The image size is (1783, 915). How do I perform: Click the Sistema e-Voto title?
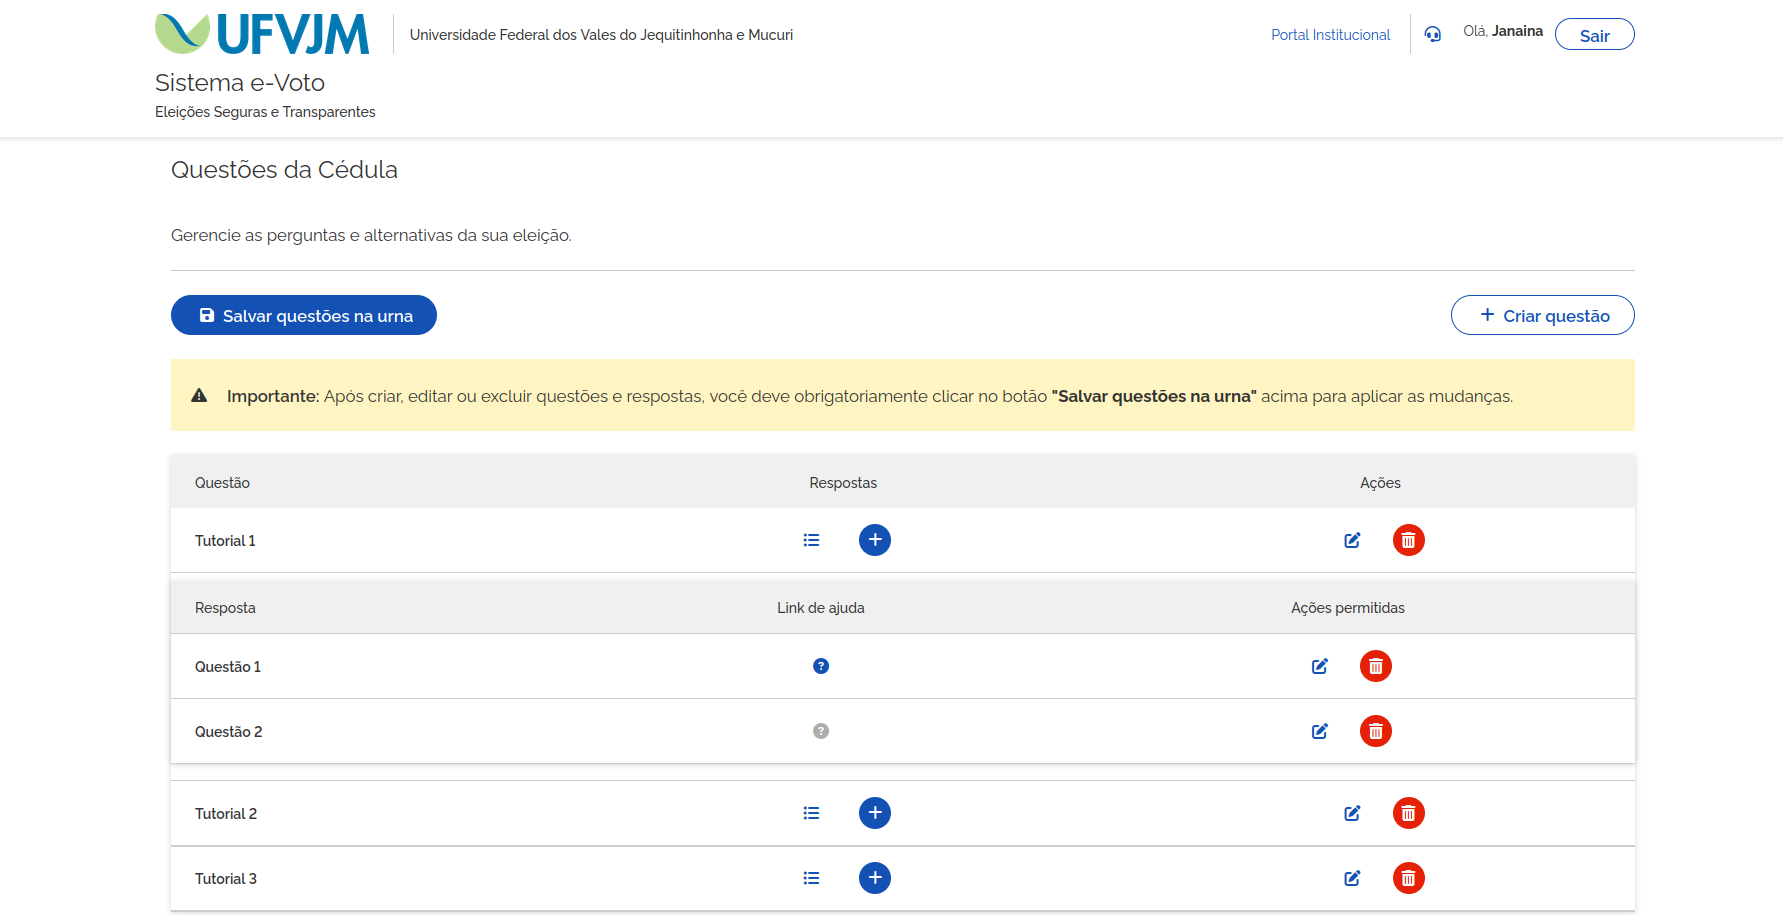point(240,83)
